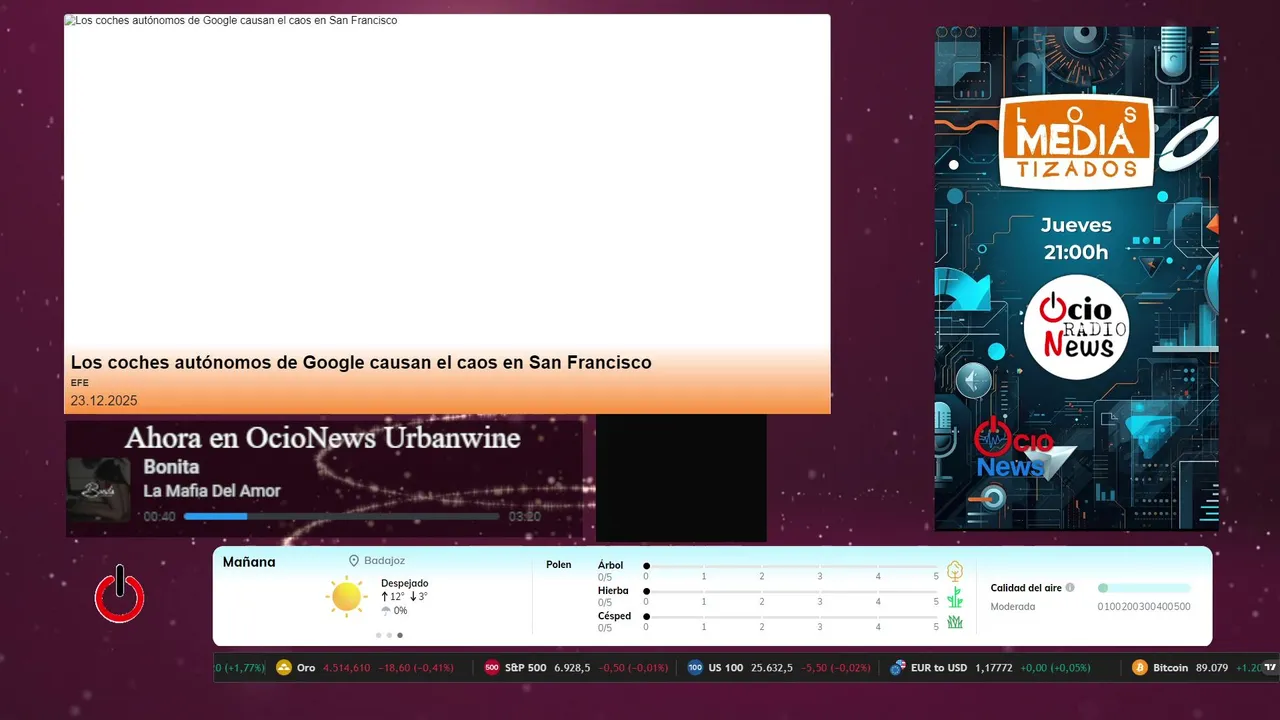
Task: Click the Badajoz location pin icon
Action: 354,561
